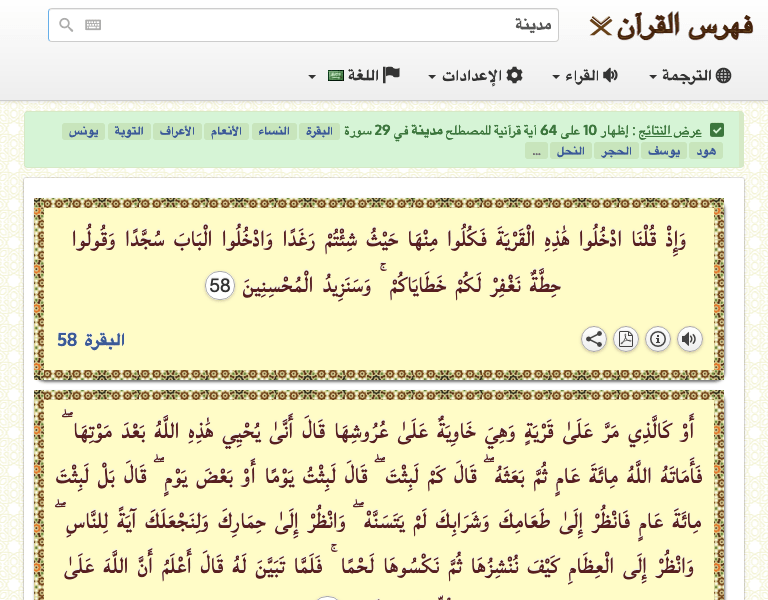Screen dimensions: 768x600
Task: Filter results by surah النساء tag
Action: (x=273, y=131)
